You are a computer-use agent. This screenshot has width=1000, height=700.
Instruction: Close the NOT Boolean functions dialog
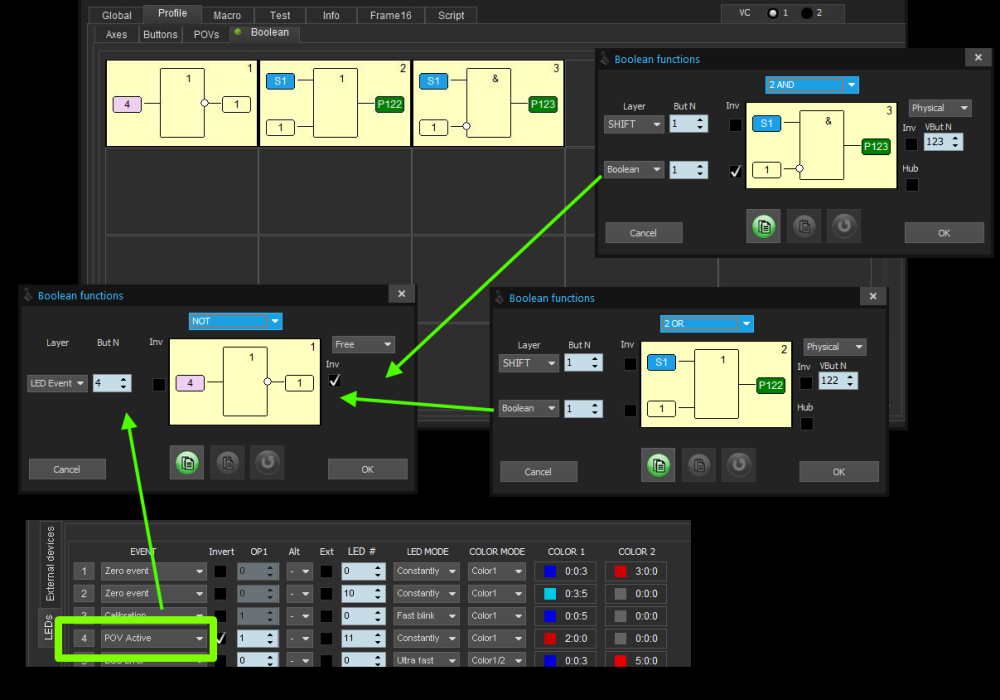coord(402,294)
